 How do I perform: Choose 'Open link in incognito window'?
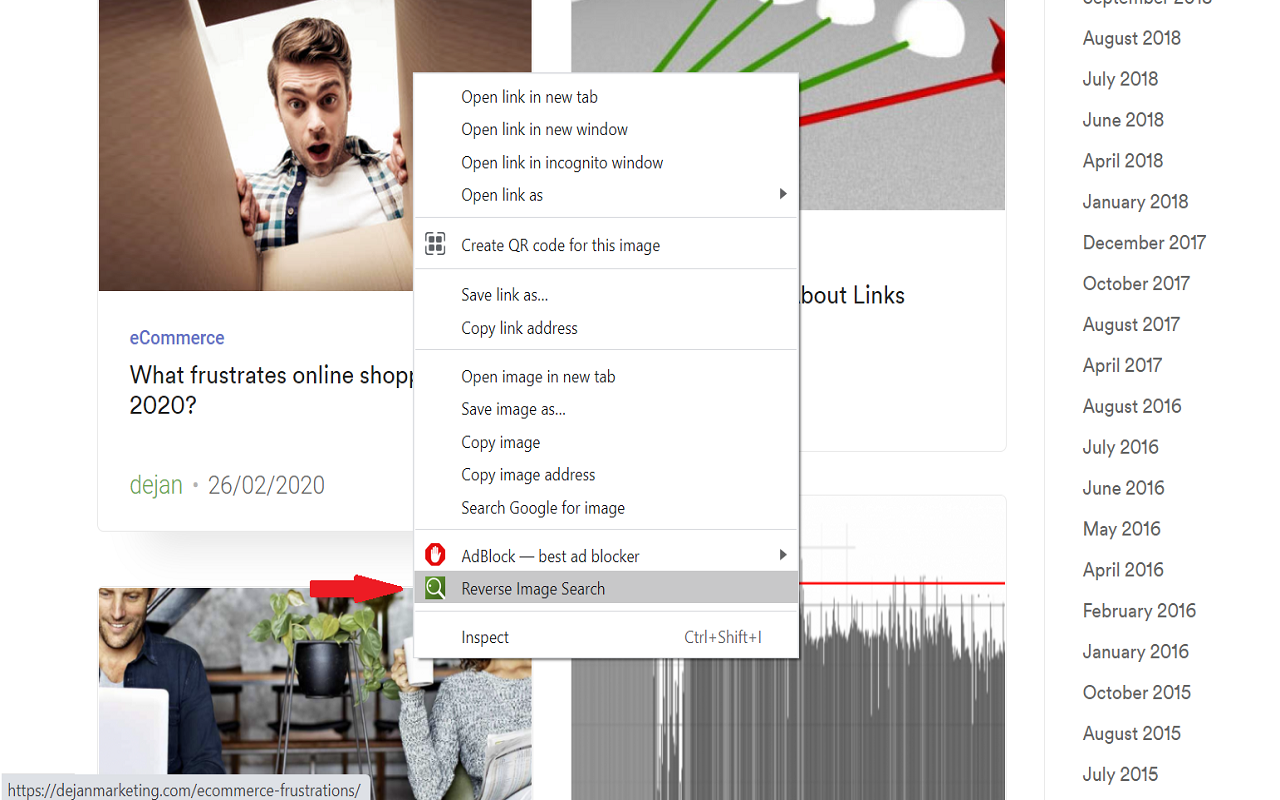(562, 162)
